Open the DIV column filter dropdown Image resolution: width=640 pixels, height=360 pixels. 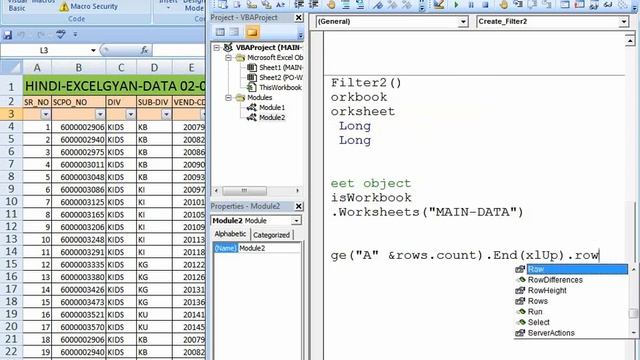[x=131, y=115]
